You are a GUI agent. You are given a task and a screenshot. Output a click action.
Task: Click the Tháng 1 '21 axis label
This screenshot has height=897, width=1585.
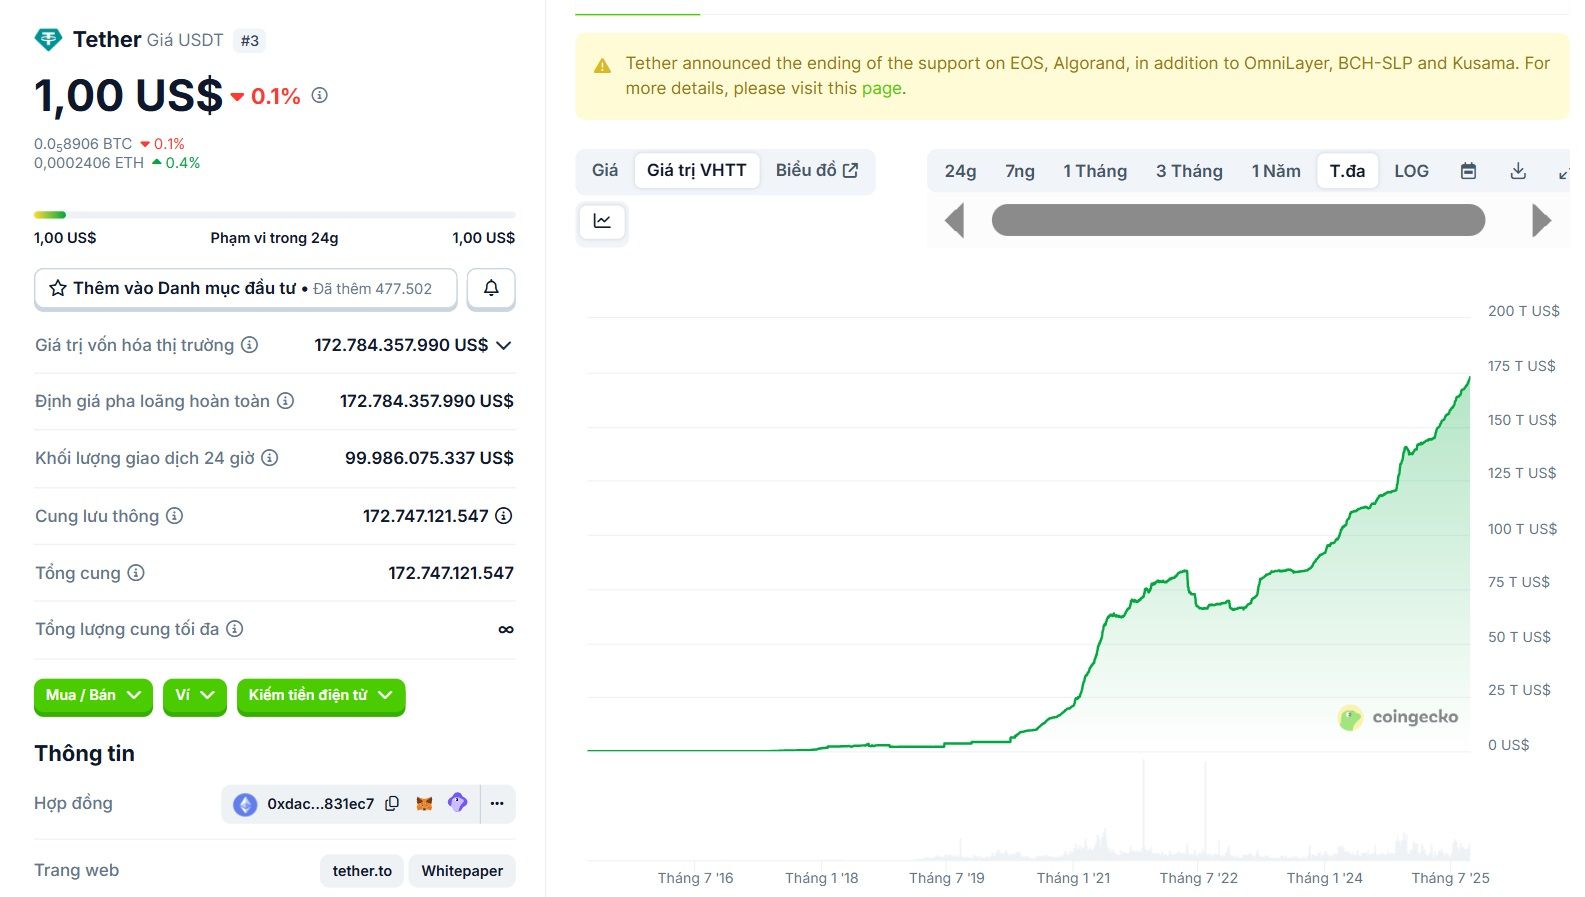1073,878
